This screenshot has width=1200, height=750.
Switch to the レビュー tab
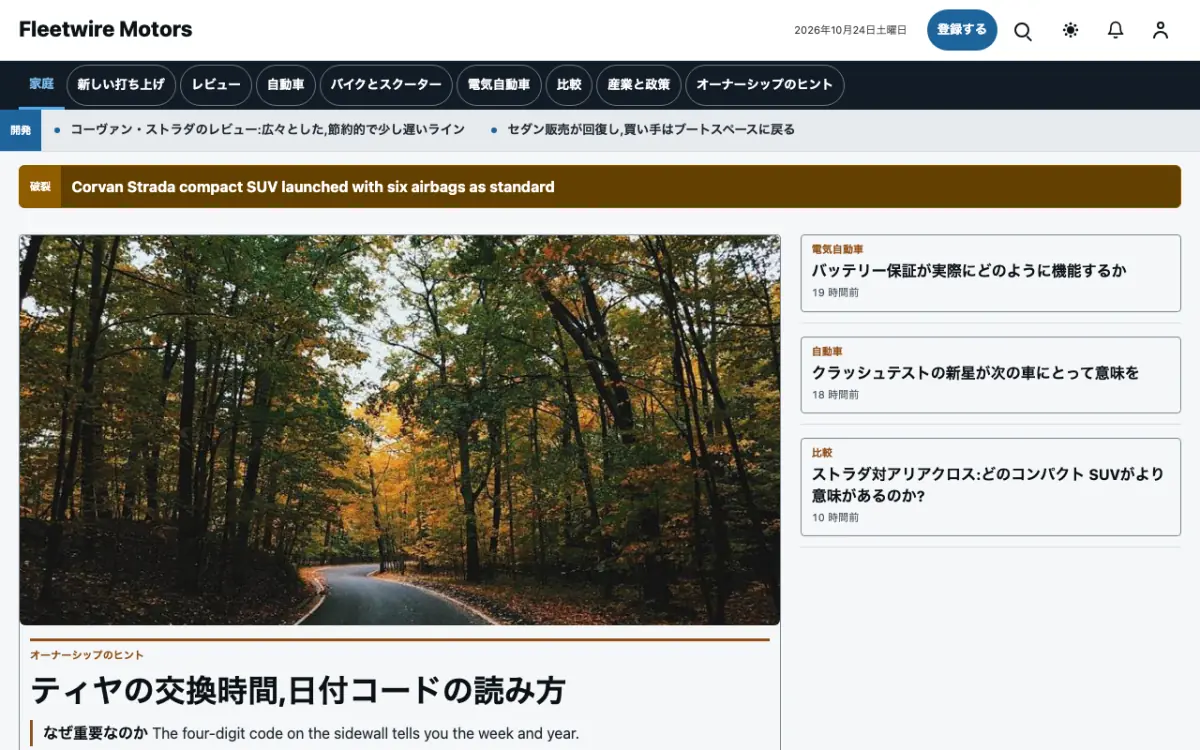point(216,85)
